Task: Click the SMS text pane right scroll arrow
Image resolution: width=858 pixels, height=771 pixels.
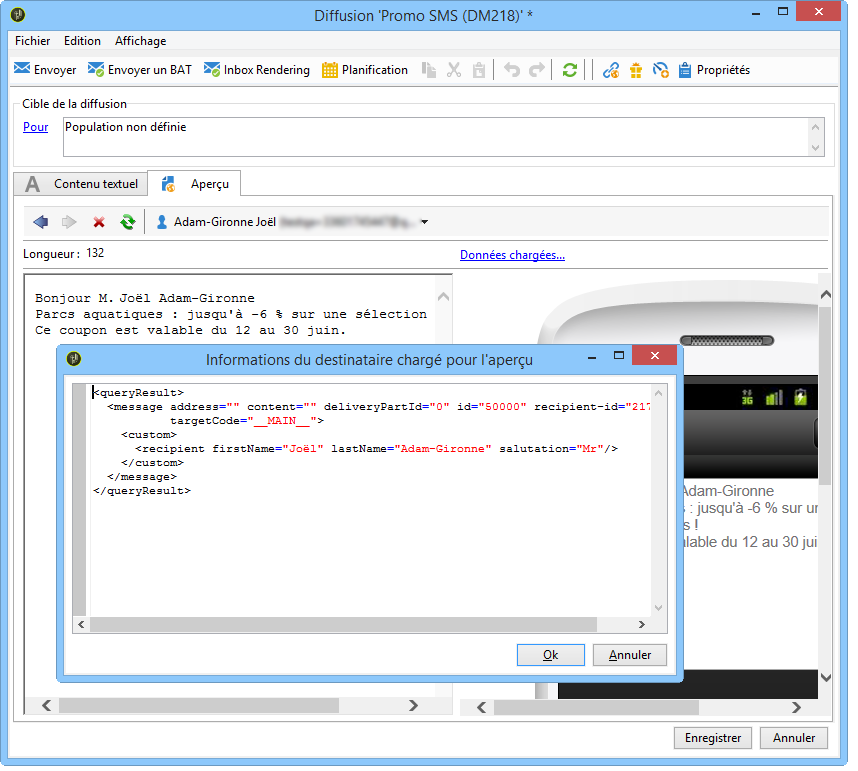Action: tap(414, 706)
